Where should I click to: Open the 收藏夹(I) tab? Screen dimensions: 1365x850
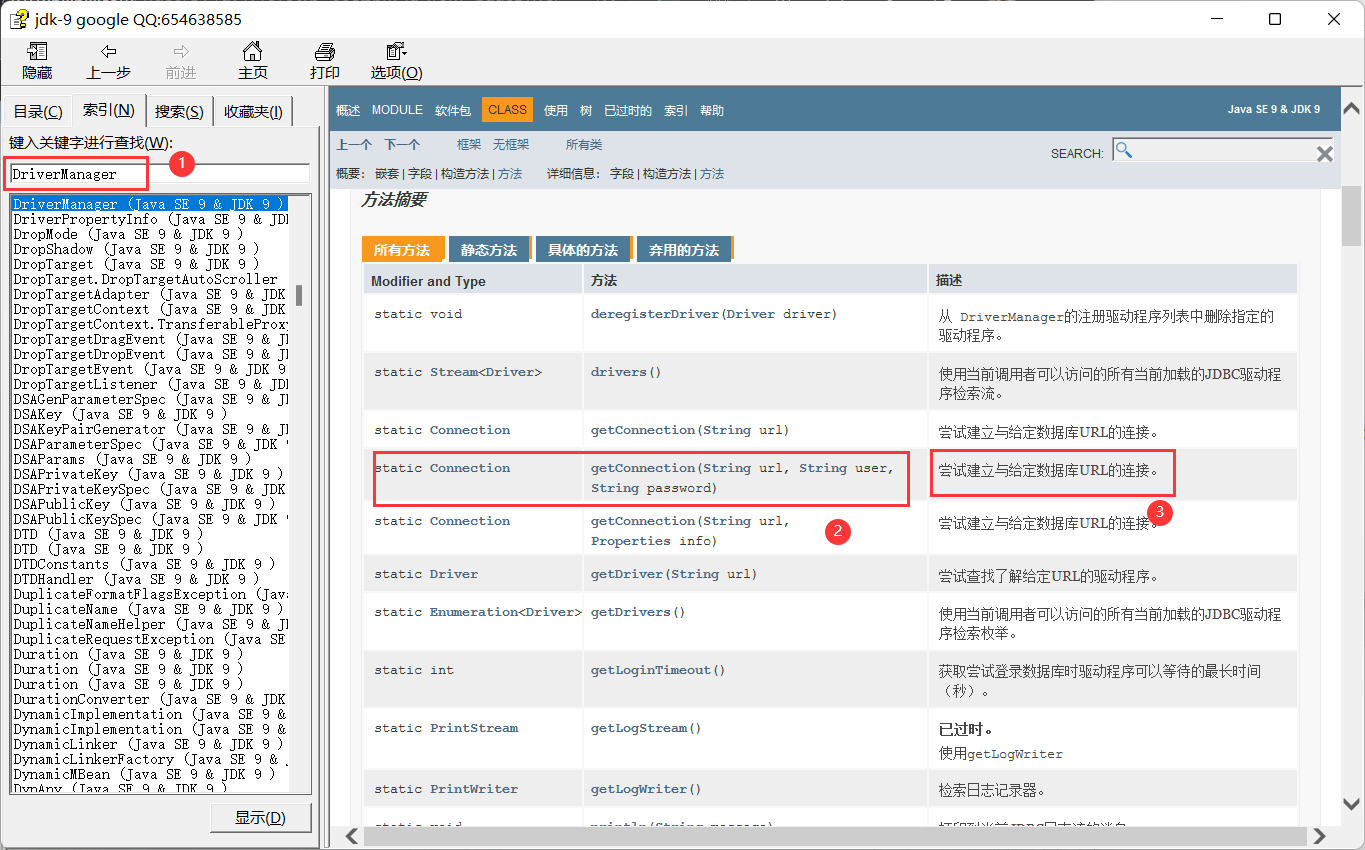tap(253, 112)
